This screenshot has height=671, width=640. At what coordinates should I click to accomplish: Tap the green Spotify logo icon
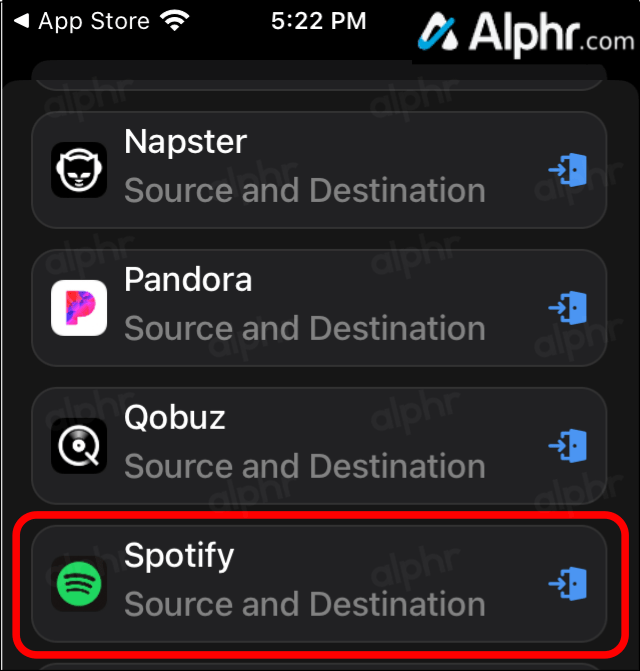click(79, 584)
